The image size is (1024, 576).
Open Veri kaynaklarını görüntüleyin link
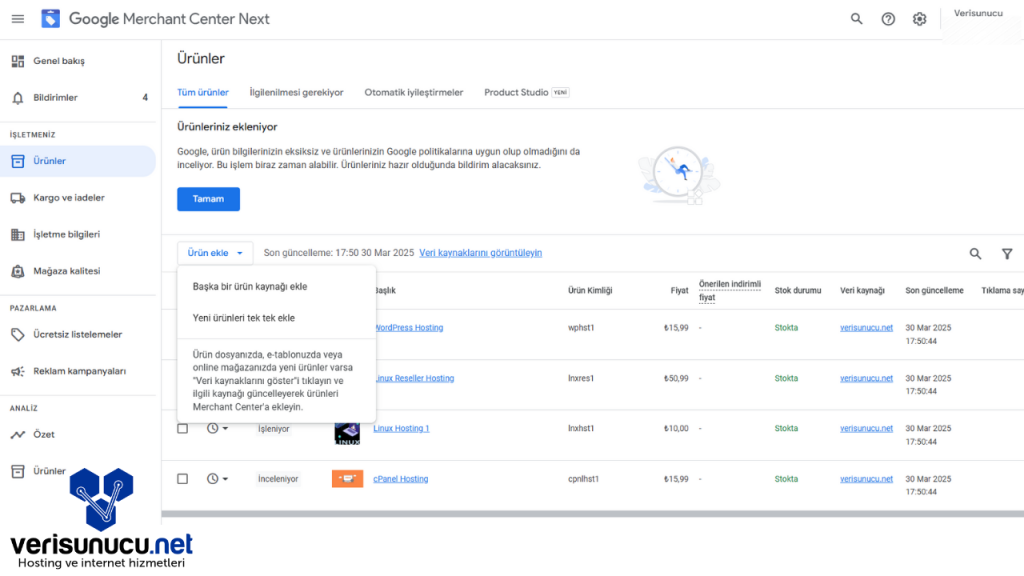point(481,253)
